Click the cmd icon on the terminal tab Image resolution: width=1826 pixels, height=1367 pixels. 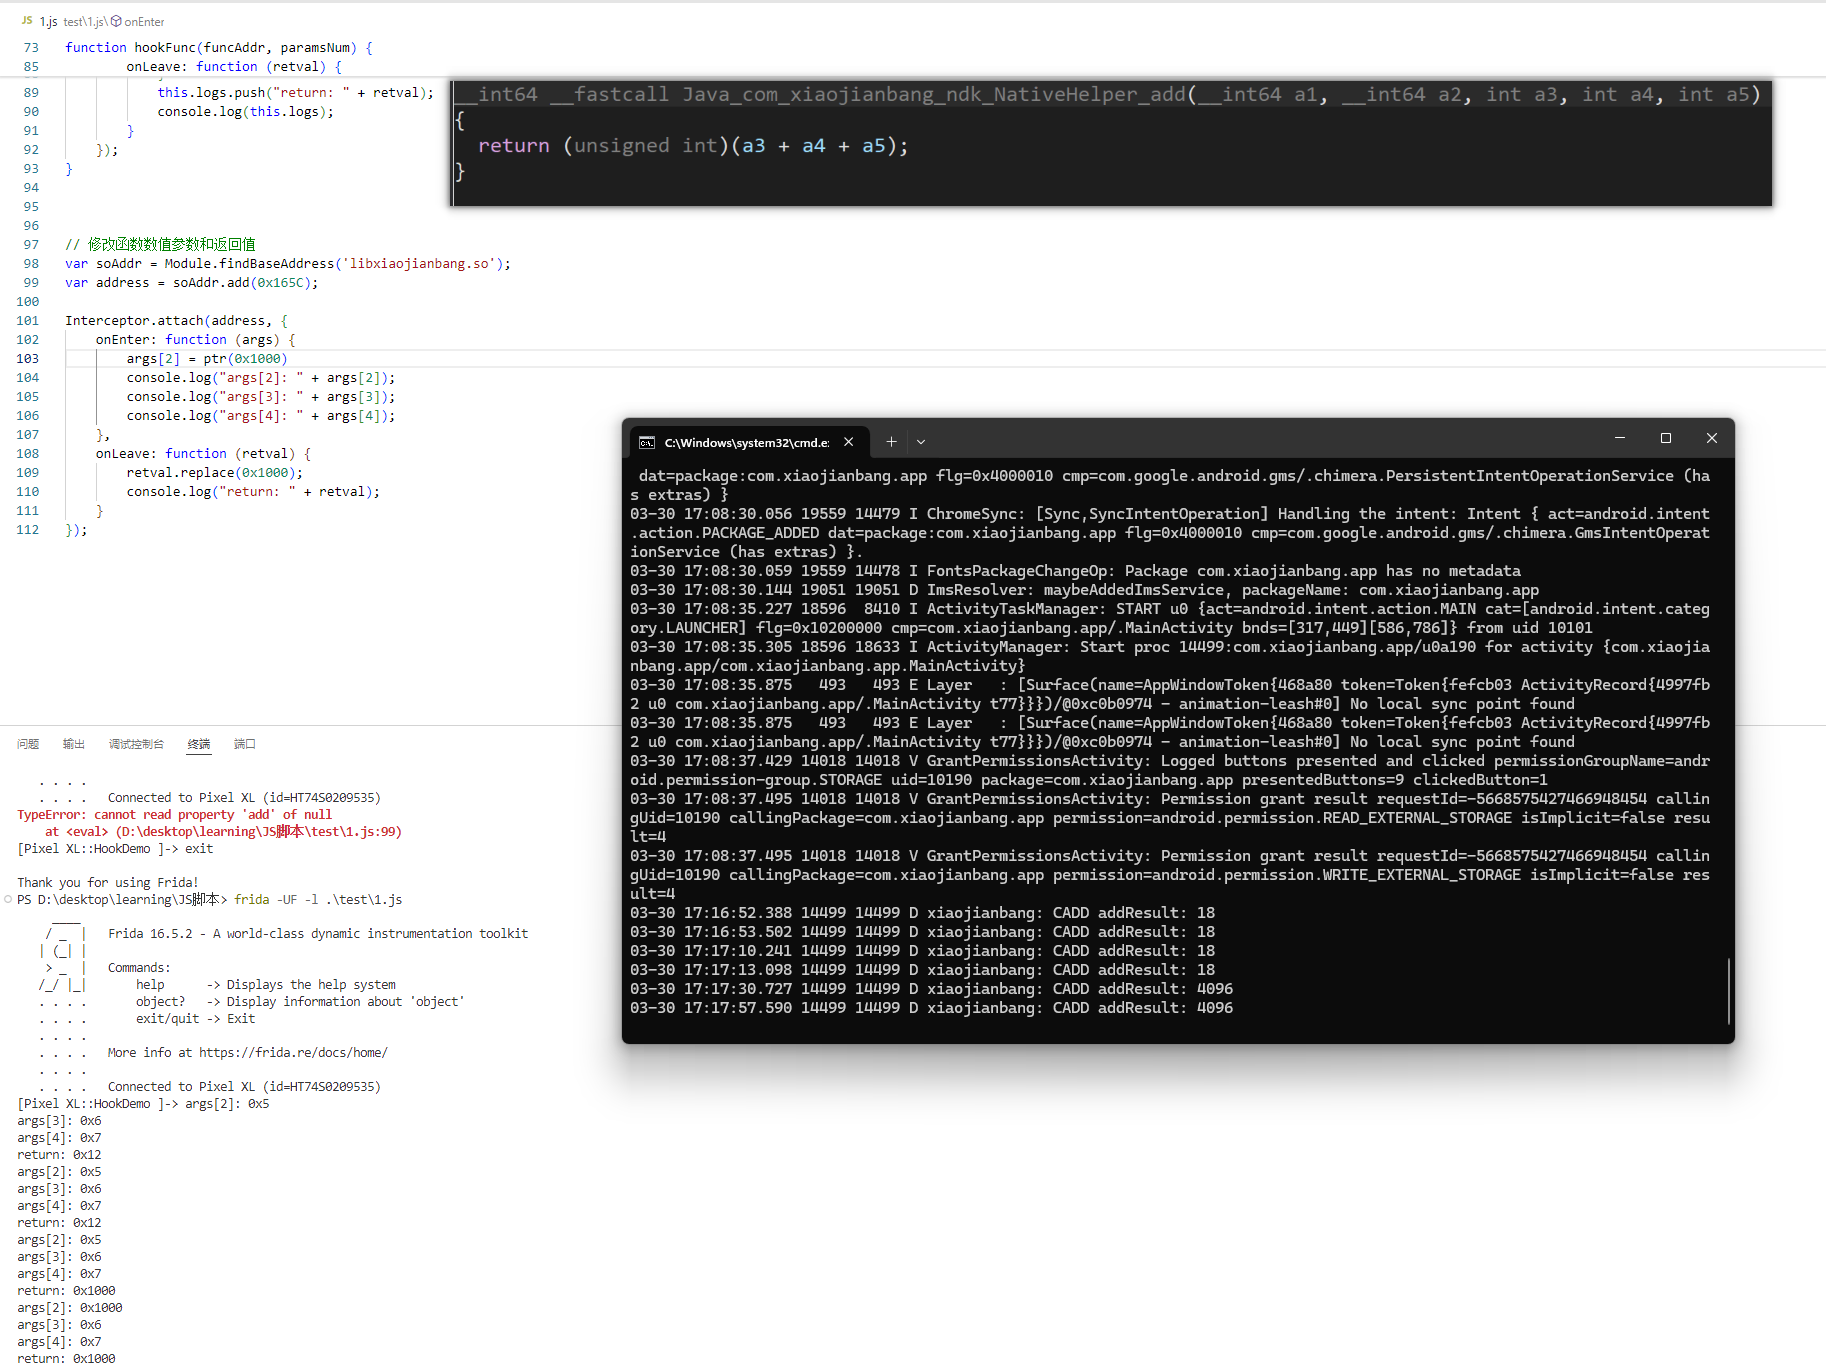pyautogui.click(x=647, y=442)
